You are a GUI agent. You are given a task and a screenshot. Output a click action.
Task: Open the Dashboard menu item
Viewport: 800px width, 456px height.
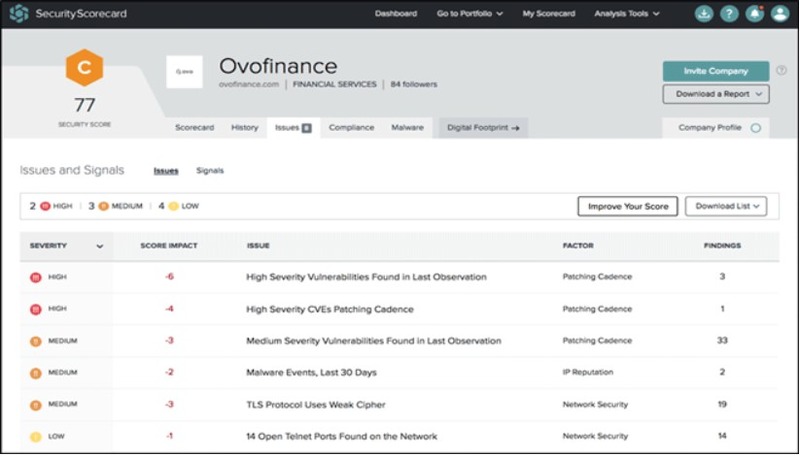pos(396,14)
